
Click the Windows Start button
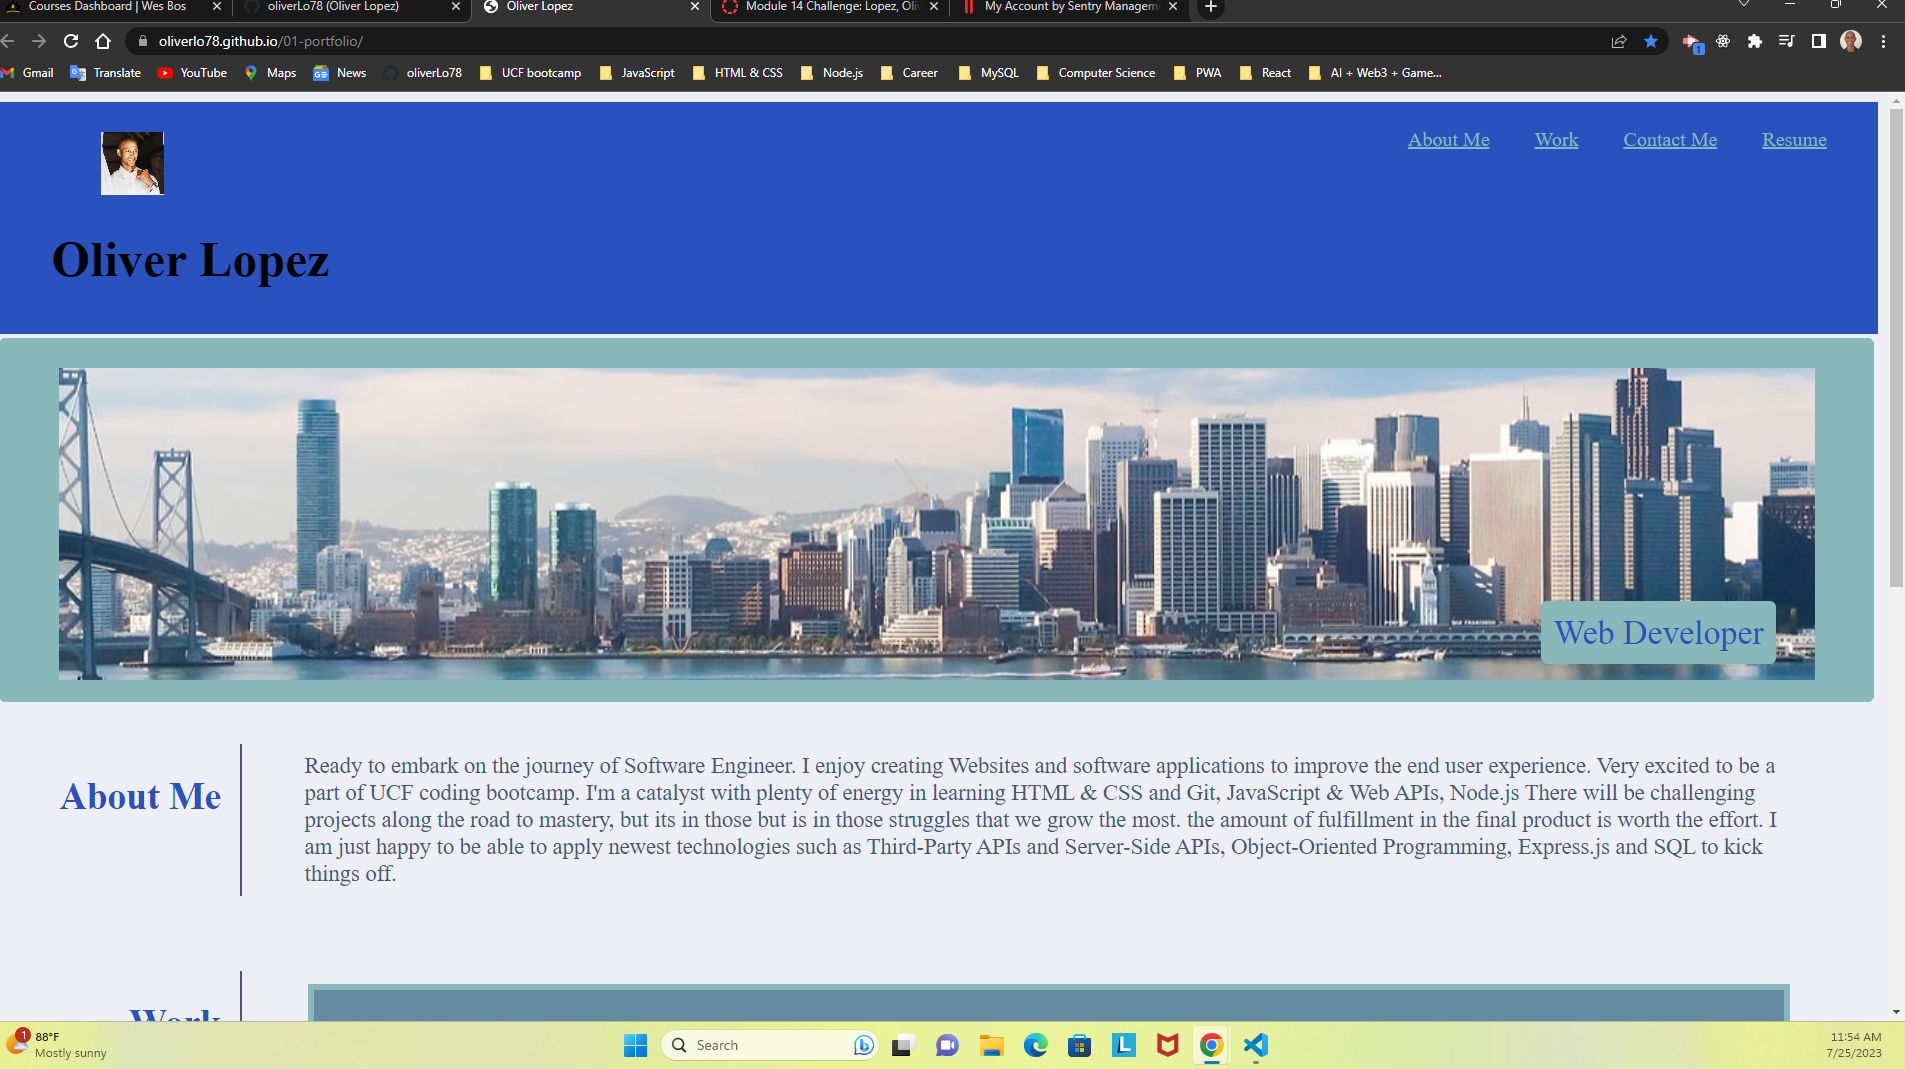click(635, 1044)
